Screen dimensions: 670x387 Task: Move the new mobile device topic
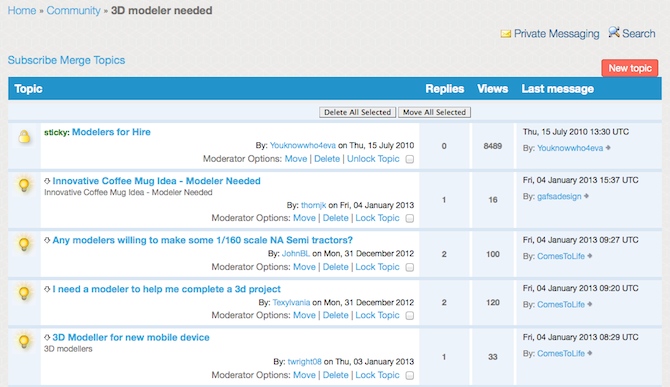click(x=304, y=375)
